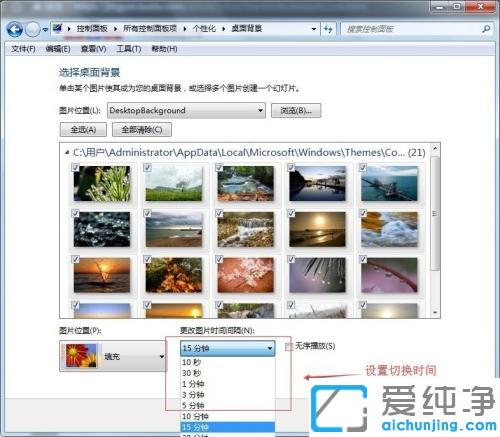Enable the 无序播放(S) shuffle checkbox
This screenshot has width=500, height=437.
pyautogui.click(x=288, y=347)
